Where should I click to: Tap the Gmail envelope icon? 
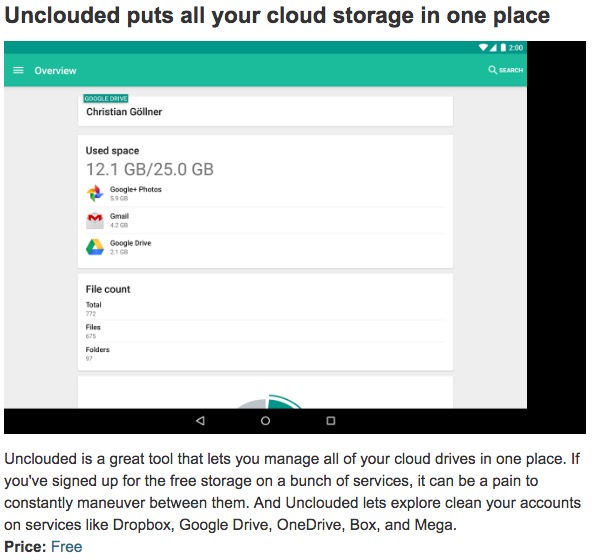95,221
